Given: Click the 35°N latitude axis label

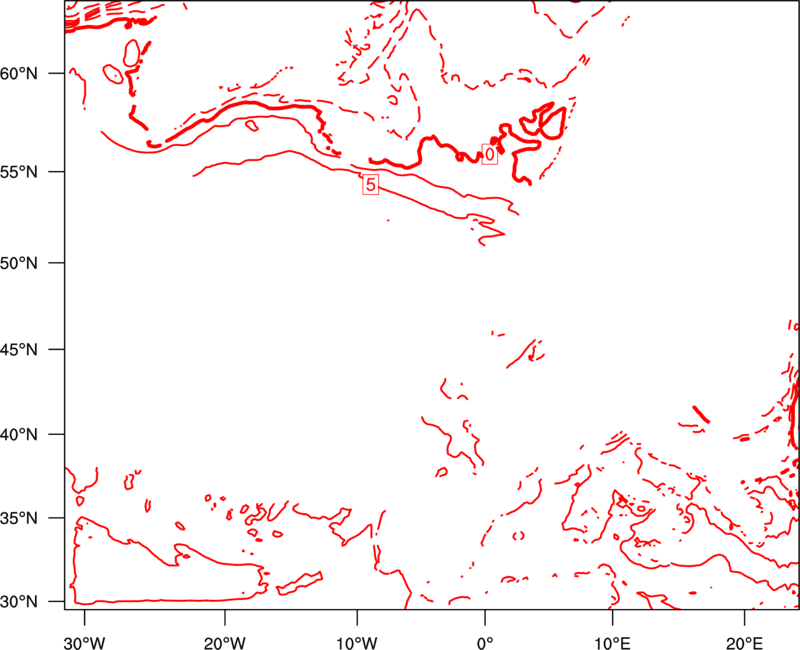Looking at the screenshot, I should pyautogui.click(x=19, y=518).
